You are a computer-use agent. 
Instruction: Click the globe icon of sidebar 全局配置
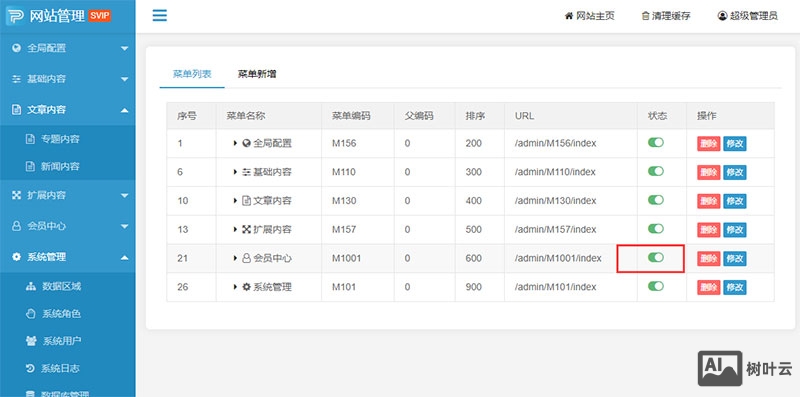(x=16, y=48)
